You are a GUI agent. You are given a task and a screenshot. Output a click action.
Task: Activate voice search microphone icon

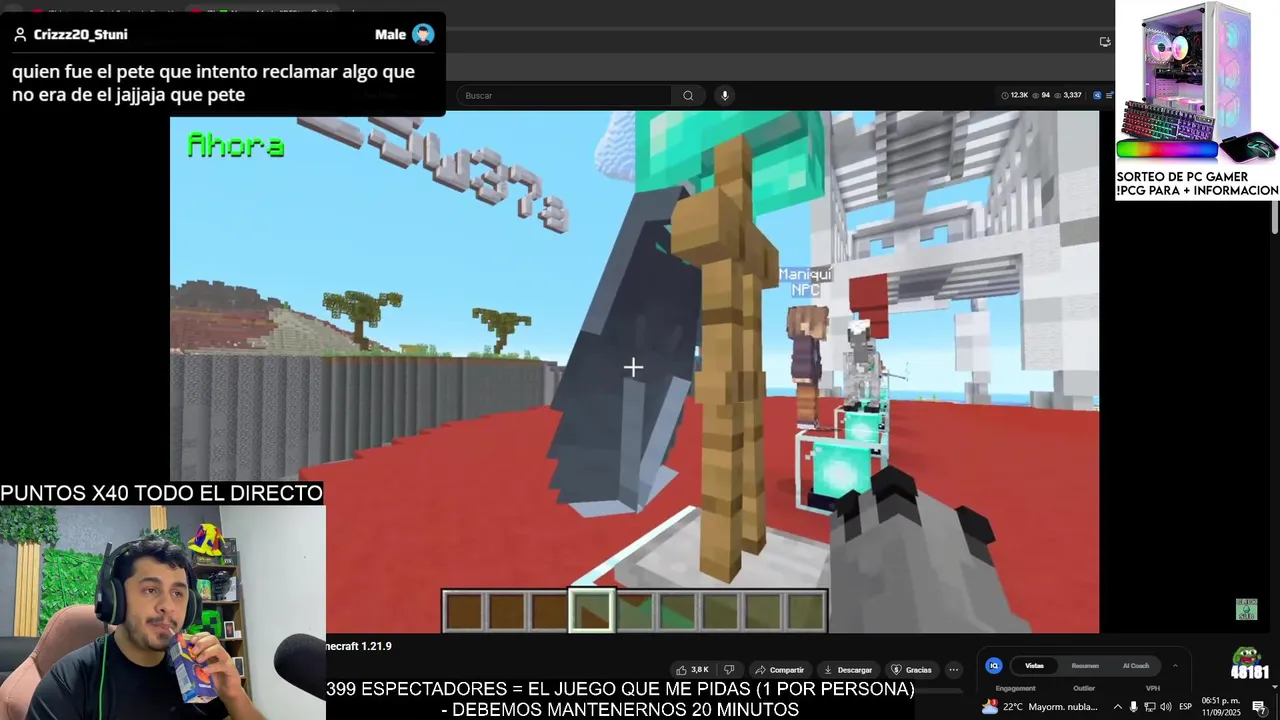[725, 96]
